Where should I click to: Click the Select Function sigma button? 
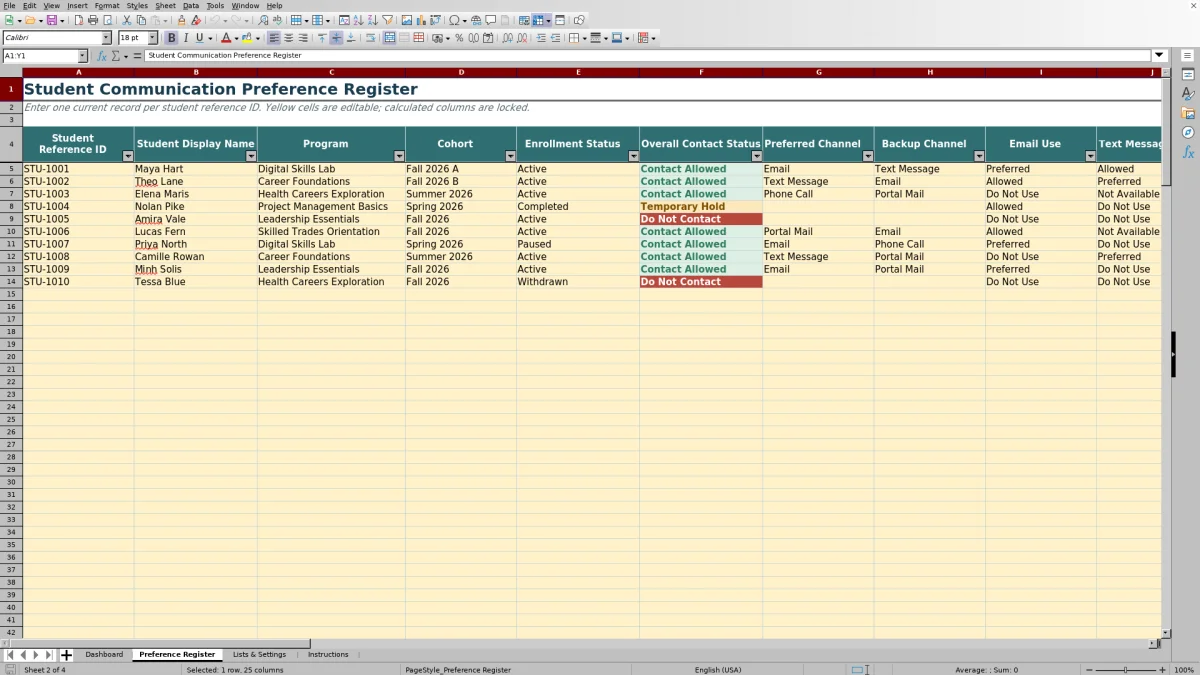(115, 56)
